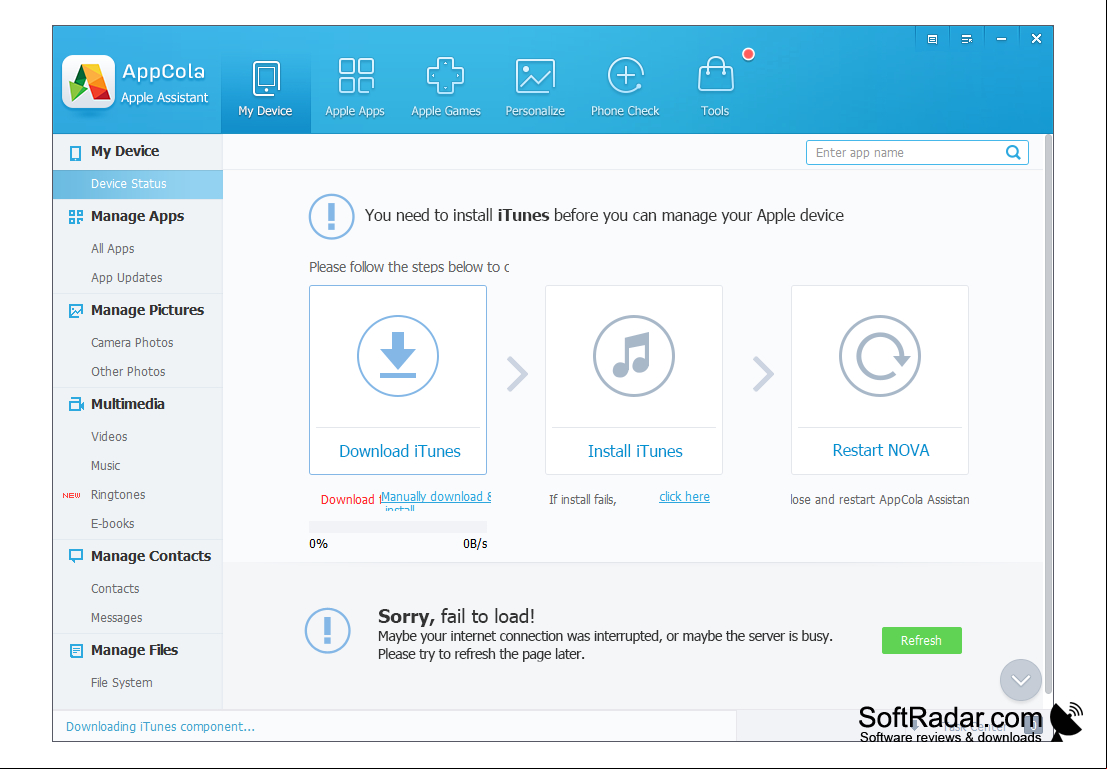Click the Restart NOVA circular arrow icon

tap(880, 356)
